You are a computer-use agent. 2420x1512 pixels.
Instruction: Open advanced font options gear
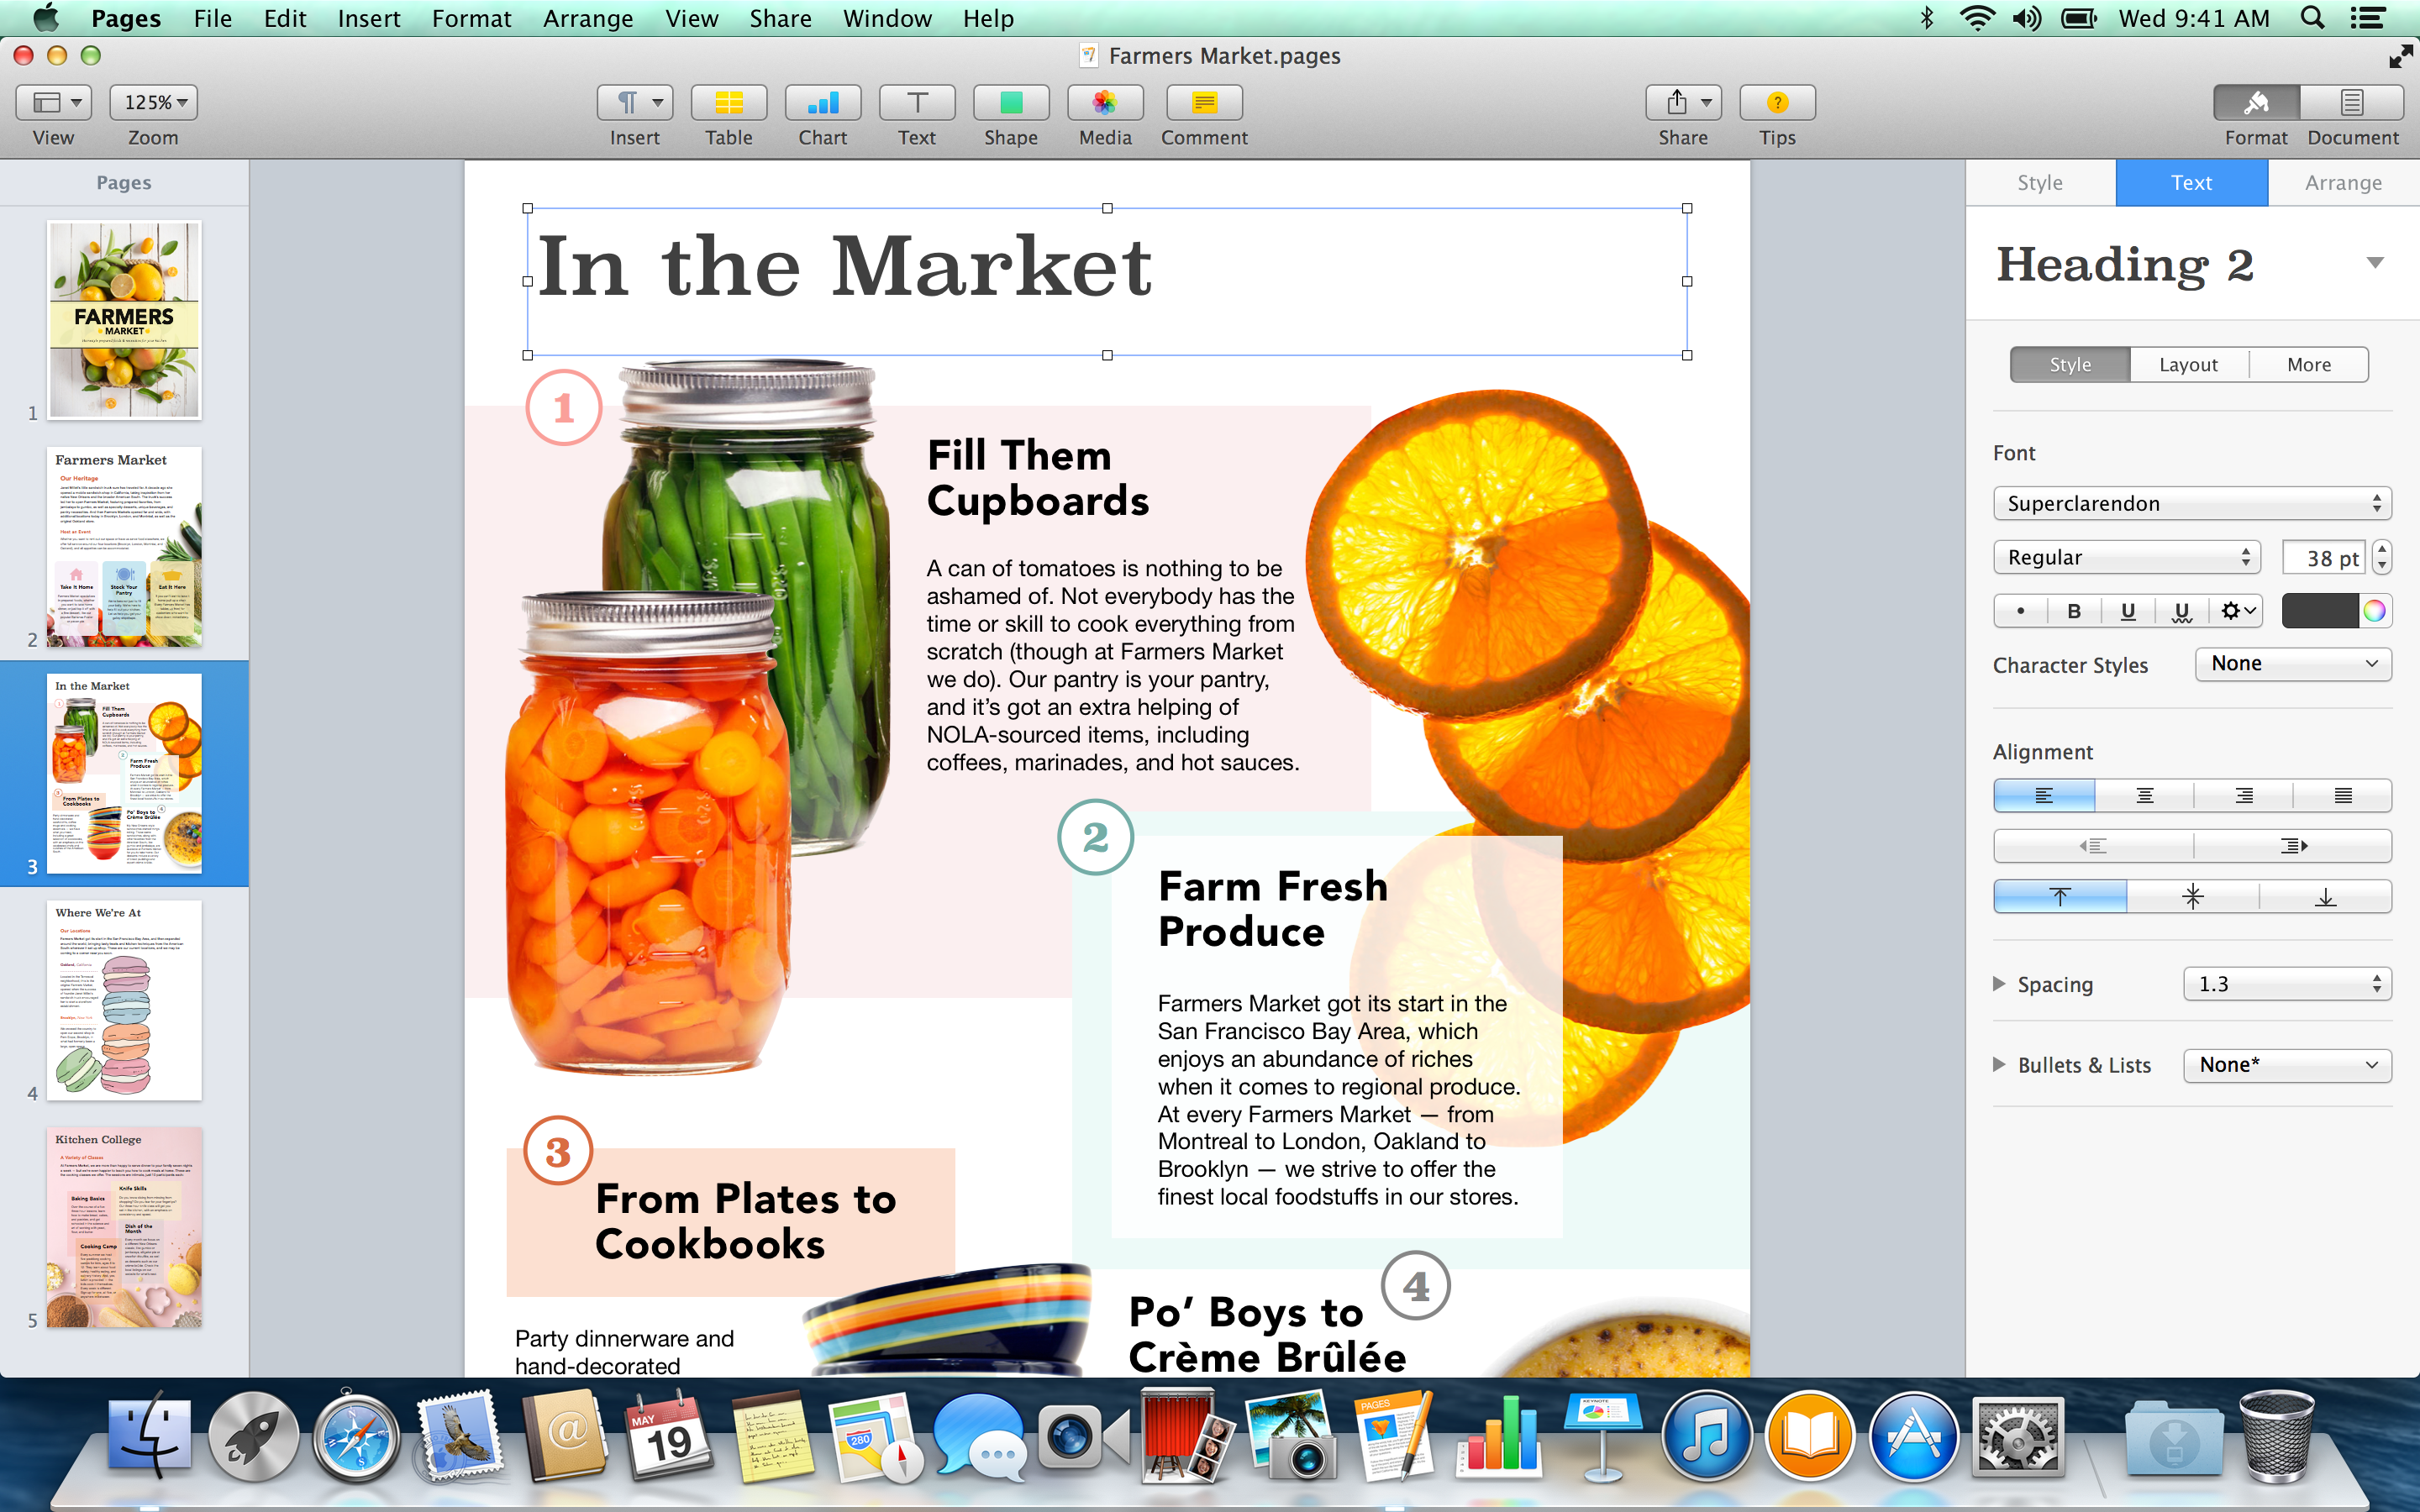click(2237, 611)
